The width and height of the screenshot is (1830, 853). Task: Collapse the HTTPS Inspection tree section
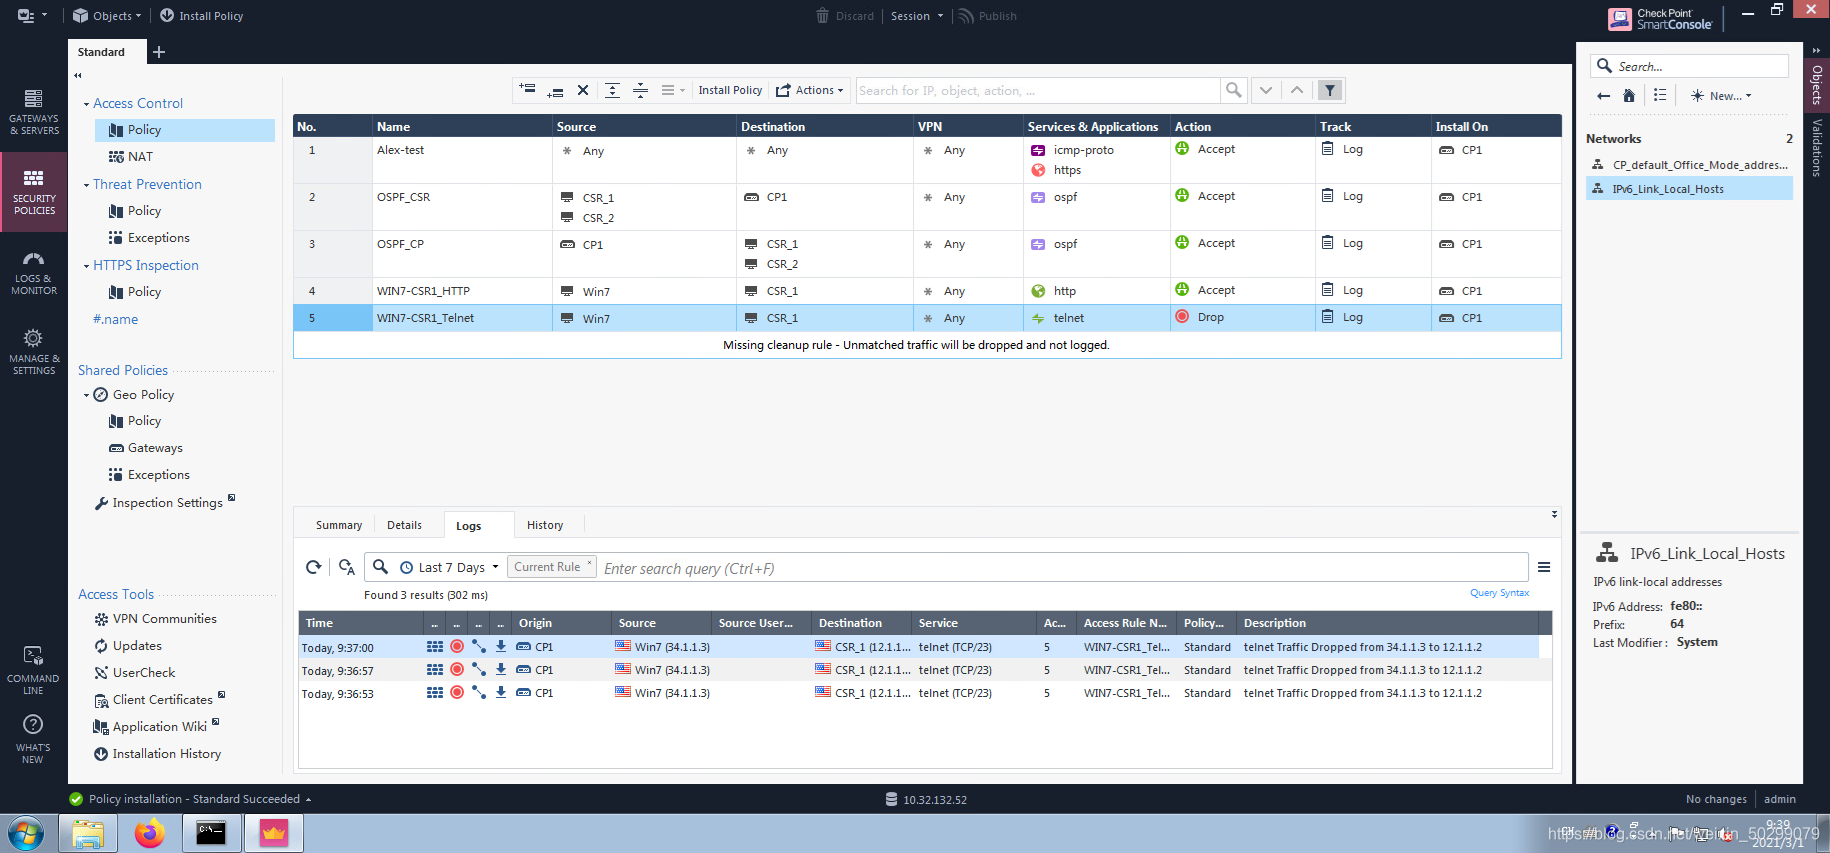(86, 266)
